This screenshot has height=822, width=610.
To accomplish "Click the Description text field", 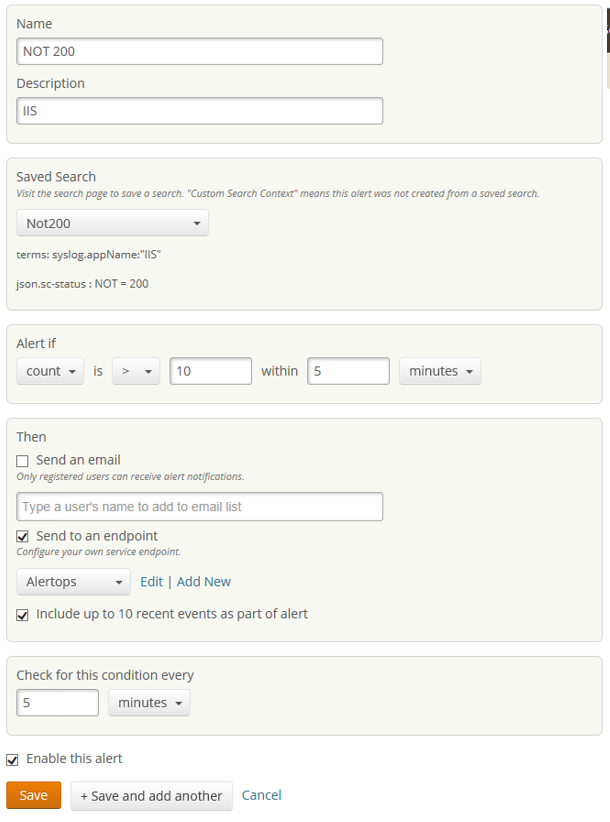I will click(x=200, y=111).
